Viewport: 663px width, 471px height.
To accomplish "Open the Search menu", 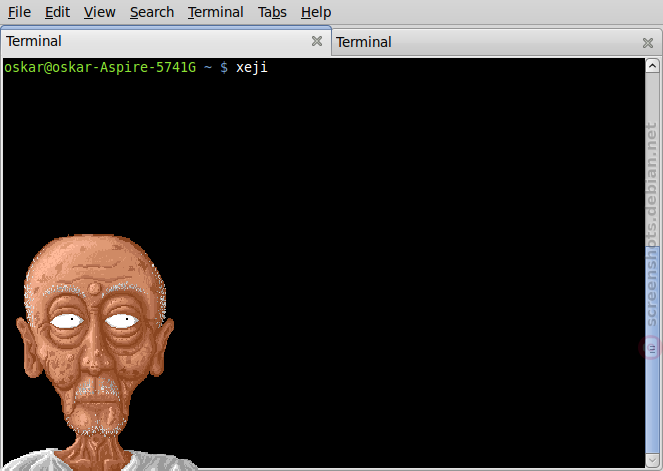I will click(152, 12).
